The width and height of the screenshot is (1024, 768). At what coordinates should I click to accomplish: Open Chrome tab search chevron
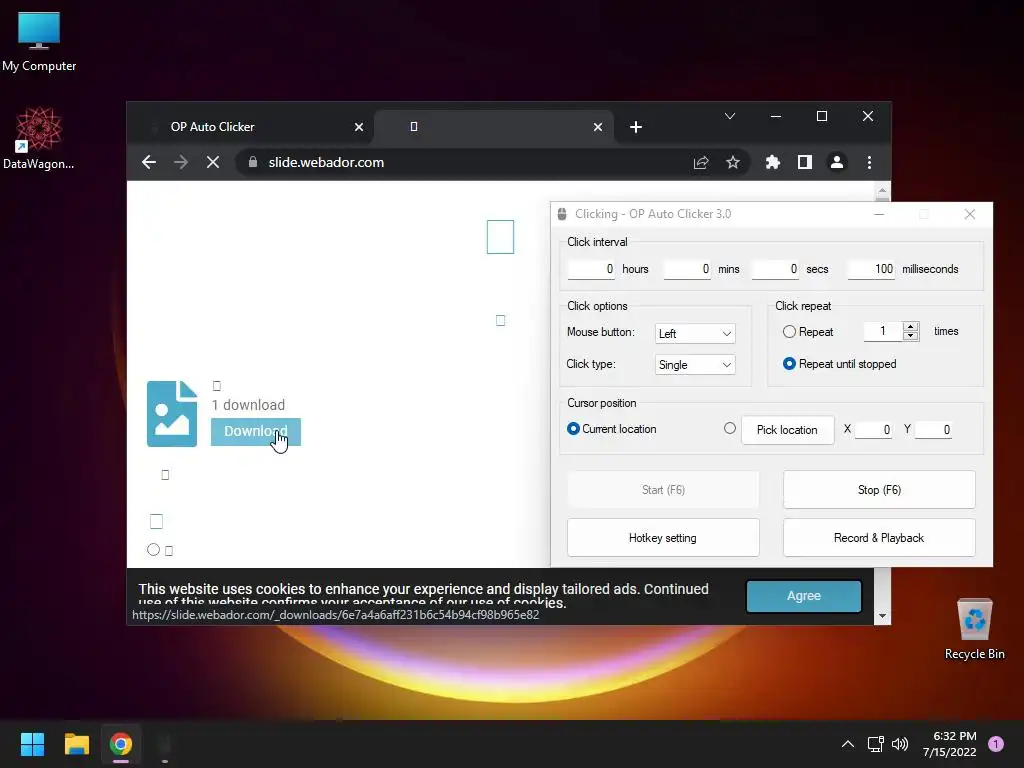click(x=730, y=116)
